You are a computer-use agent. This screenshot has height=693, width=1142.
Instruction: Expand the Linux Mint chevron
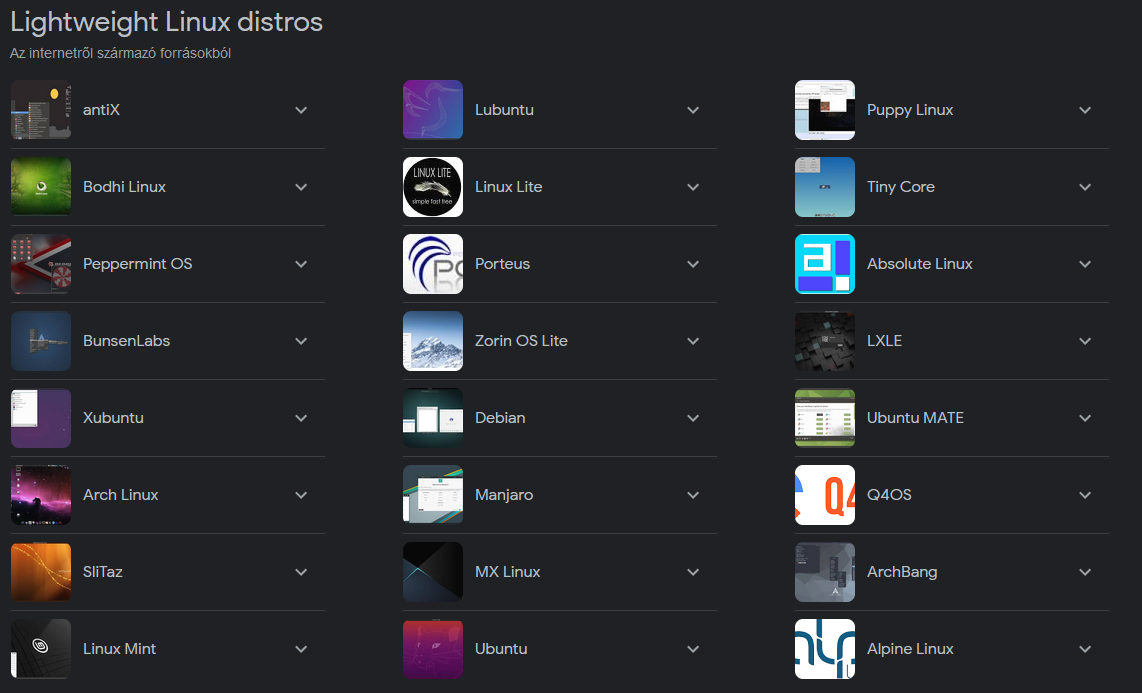point(301,649)
